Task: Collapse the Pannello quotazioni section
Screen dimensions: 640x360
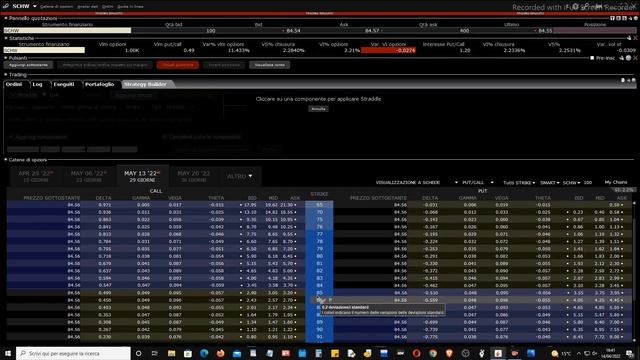Action: [x=6, y=18]
